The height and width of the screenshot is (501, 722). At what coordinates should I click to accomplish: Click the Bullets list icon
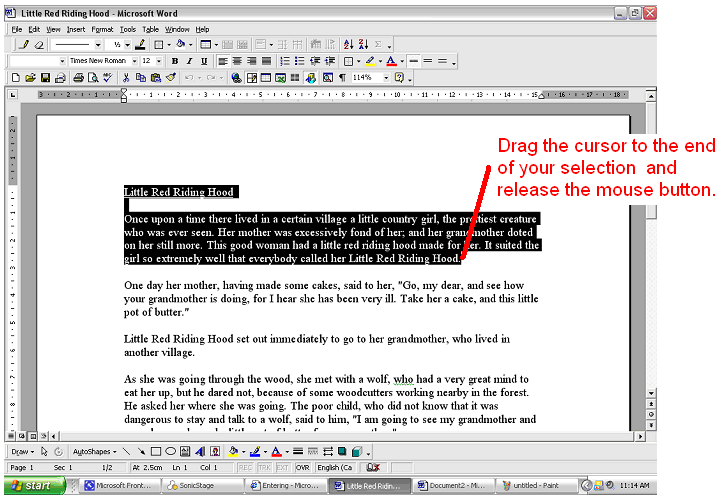(x=300, y=61)
